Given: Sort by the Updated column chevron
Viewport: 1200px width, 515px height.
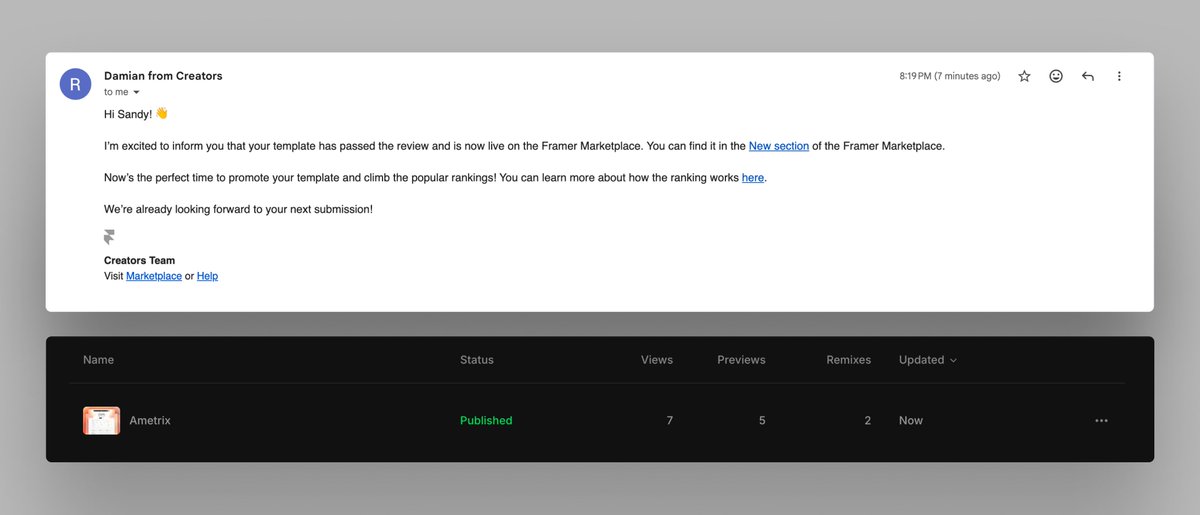Looking at the screenshot, I should pos(952,360).
